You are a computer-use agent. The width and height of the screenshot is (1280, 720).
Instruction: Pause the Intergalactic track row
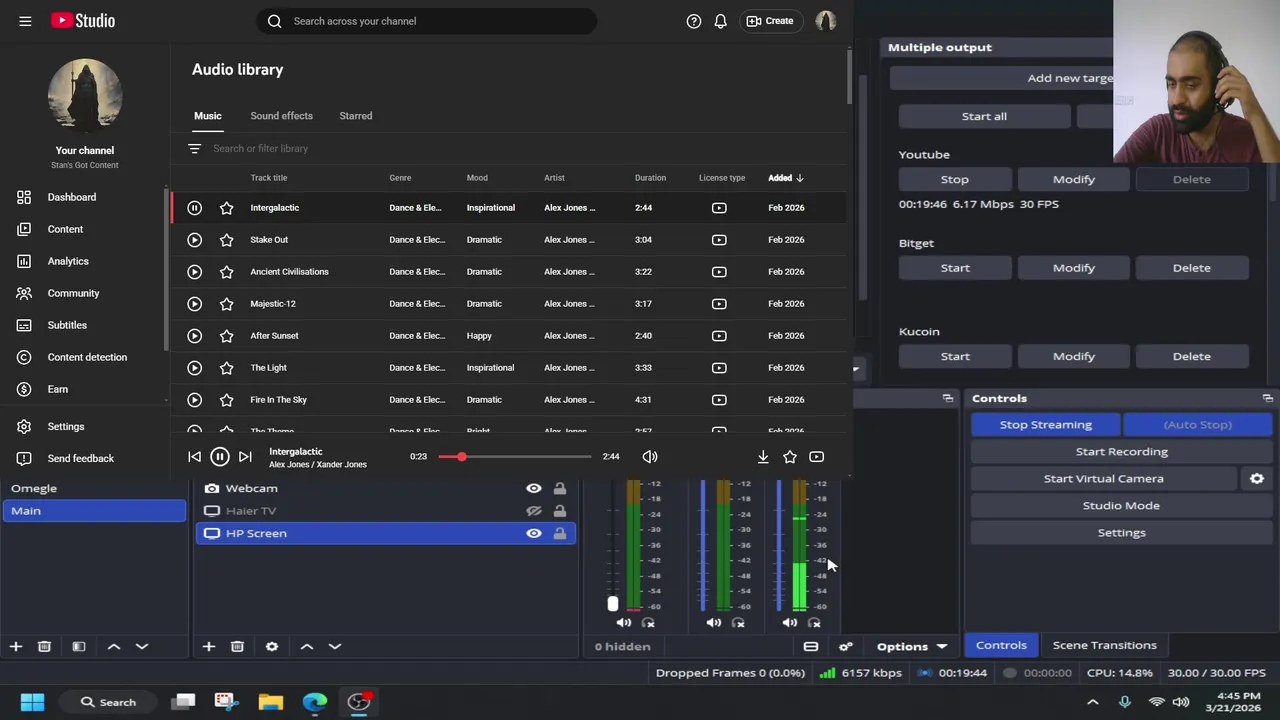[195, 208]
